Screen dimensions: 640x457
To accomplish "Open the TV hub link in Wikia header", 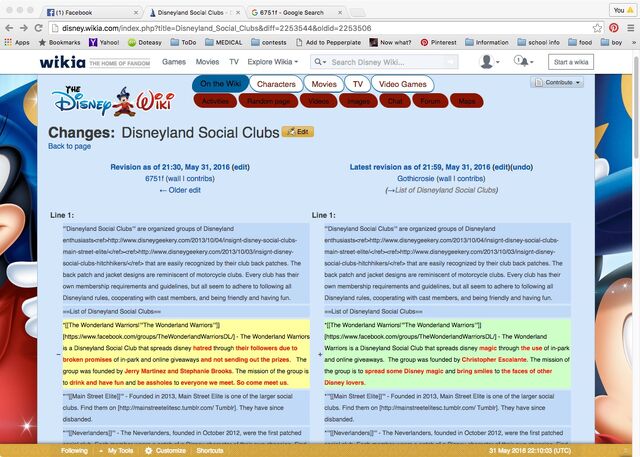I will (x=234, y=62).
